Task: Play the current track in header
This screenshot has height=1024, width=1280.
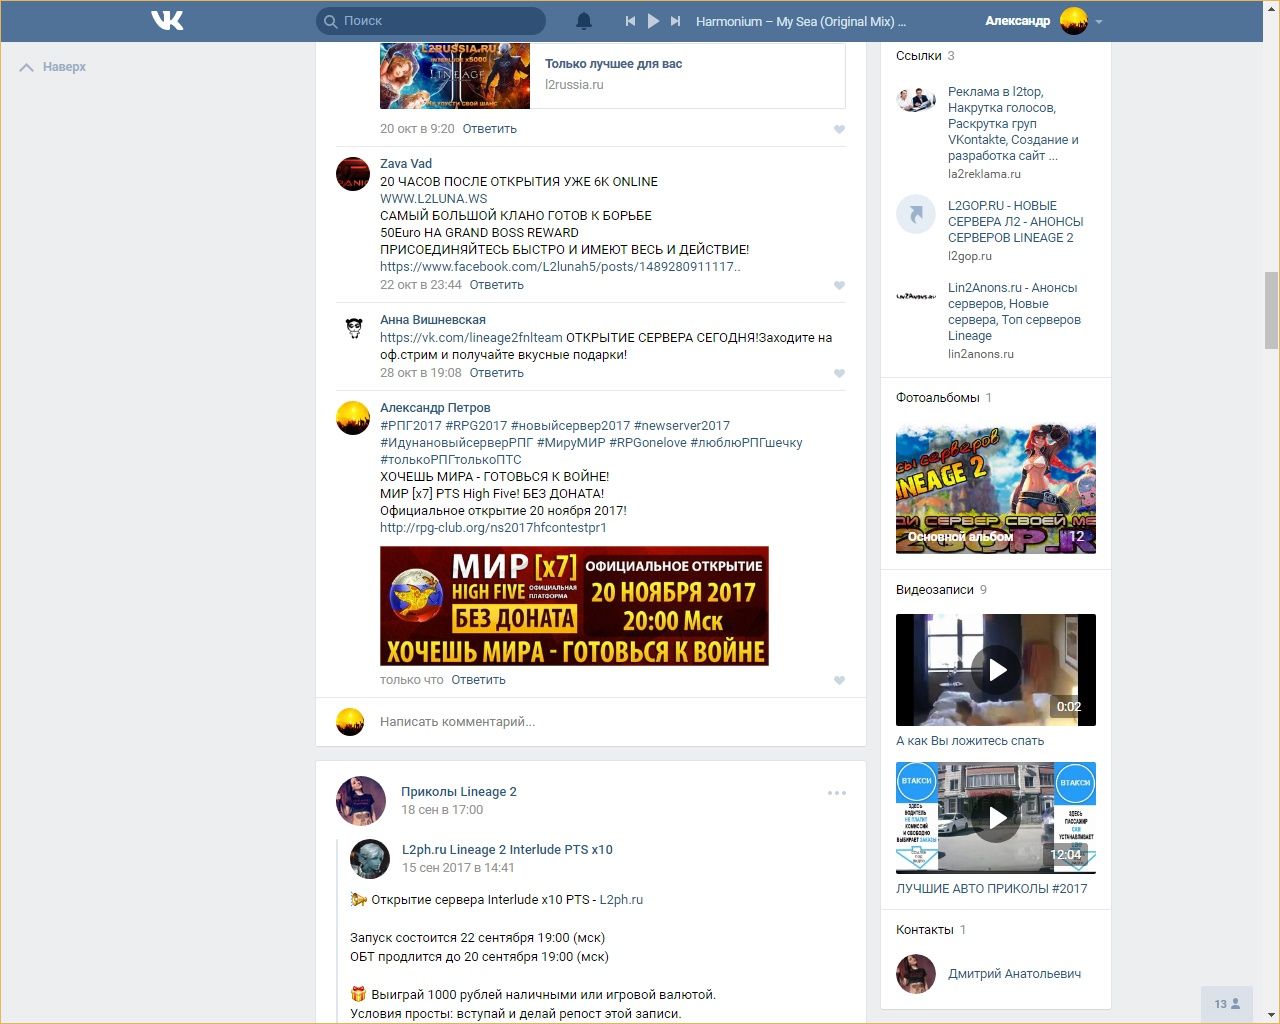Action: 653,21
